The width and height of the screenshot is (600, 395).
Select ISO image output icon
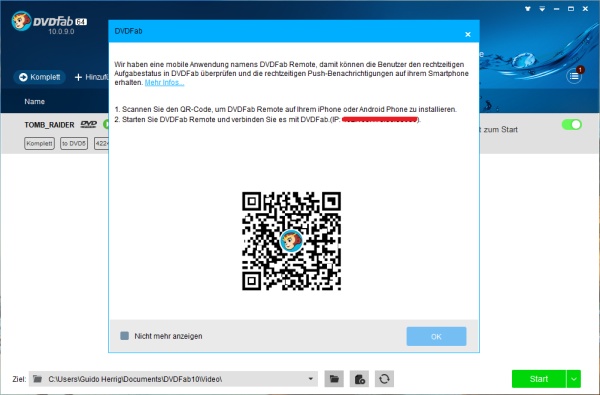tap(359, 379)
